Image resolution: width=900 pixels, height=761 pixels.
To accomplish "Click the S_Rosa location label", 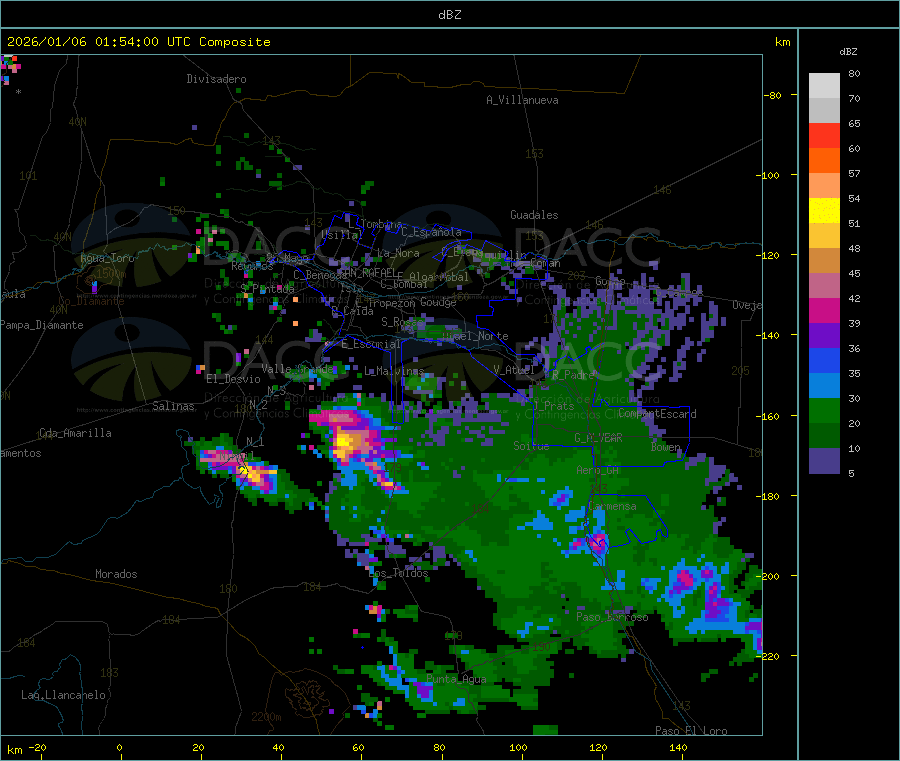I will pos(402,322).
